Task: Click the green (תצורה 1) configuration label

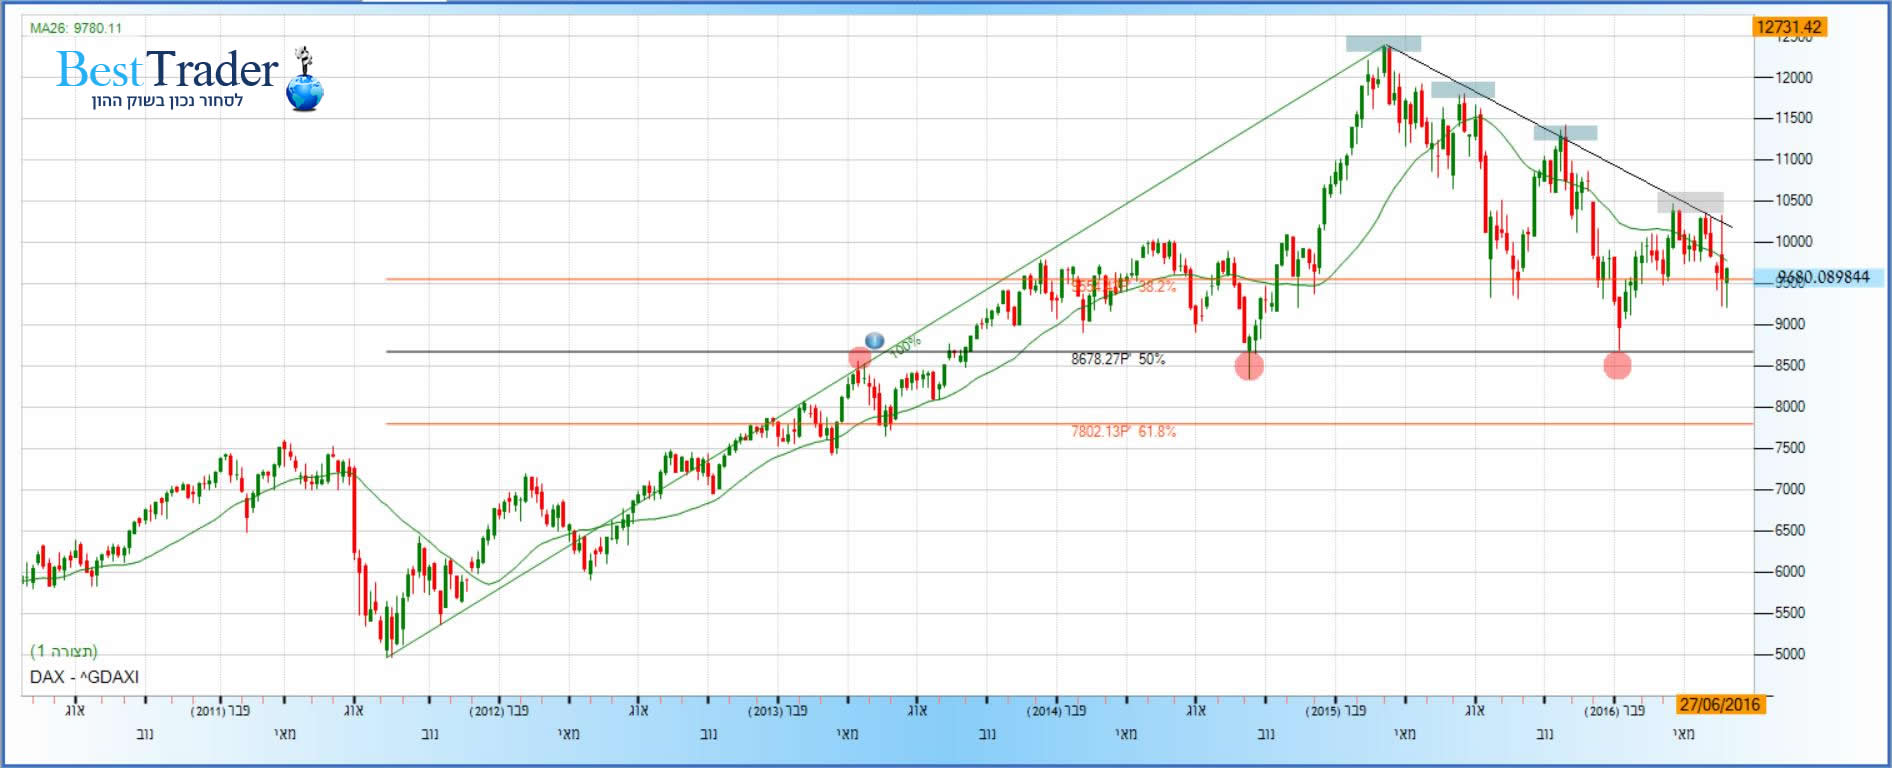Action: 64,651
